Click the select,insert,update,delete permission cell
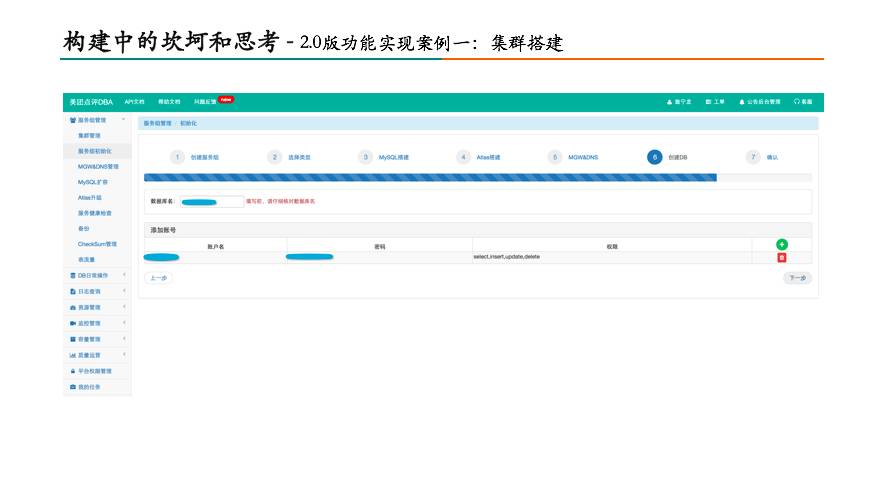Screen dimensions: 889x496 (x=612, y=257)
